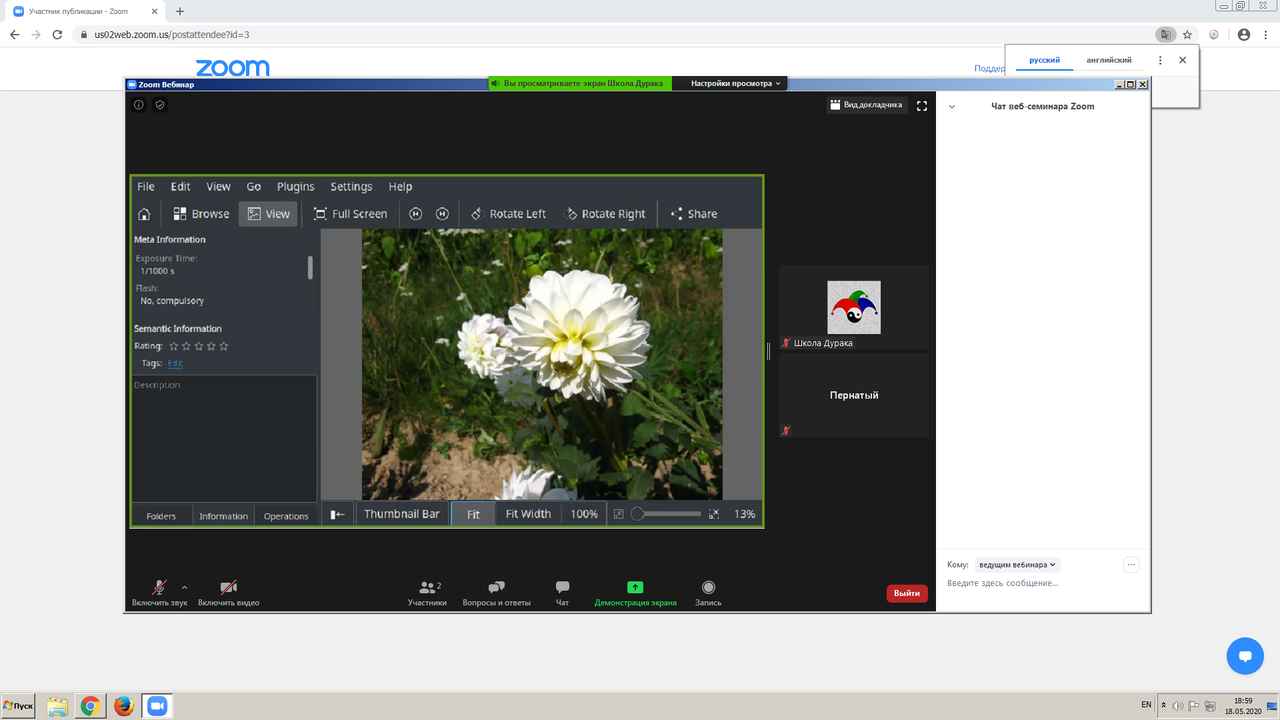This screenshot has height=720, width=1280.
Task: Collapse chat panel chevron
Action: [952, 107]
